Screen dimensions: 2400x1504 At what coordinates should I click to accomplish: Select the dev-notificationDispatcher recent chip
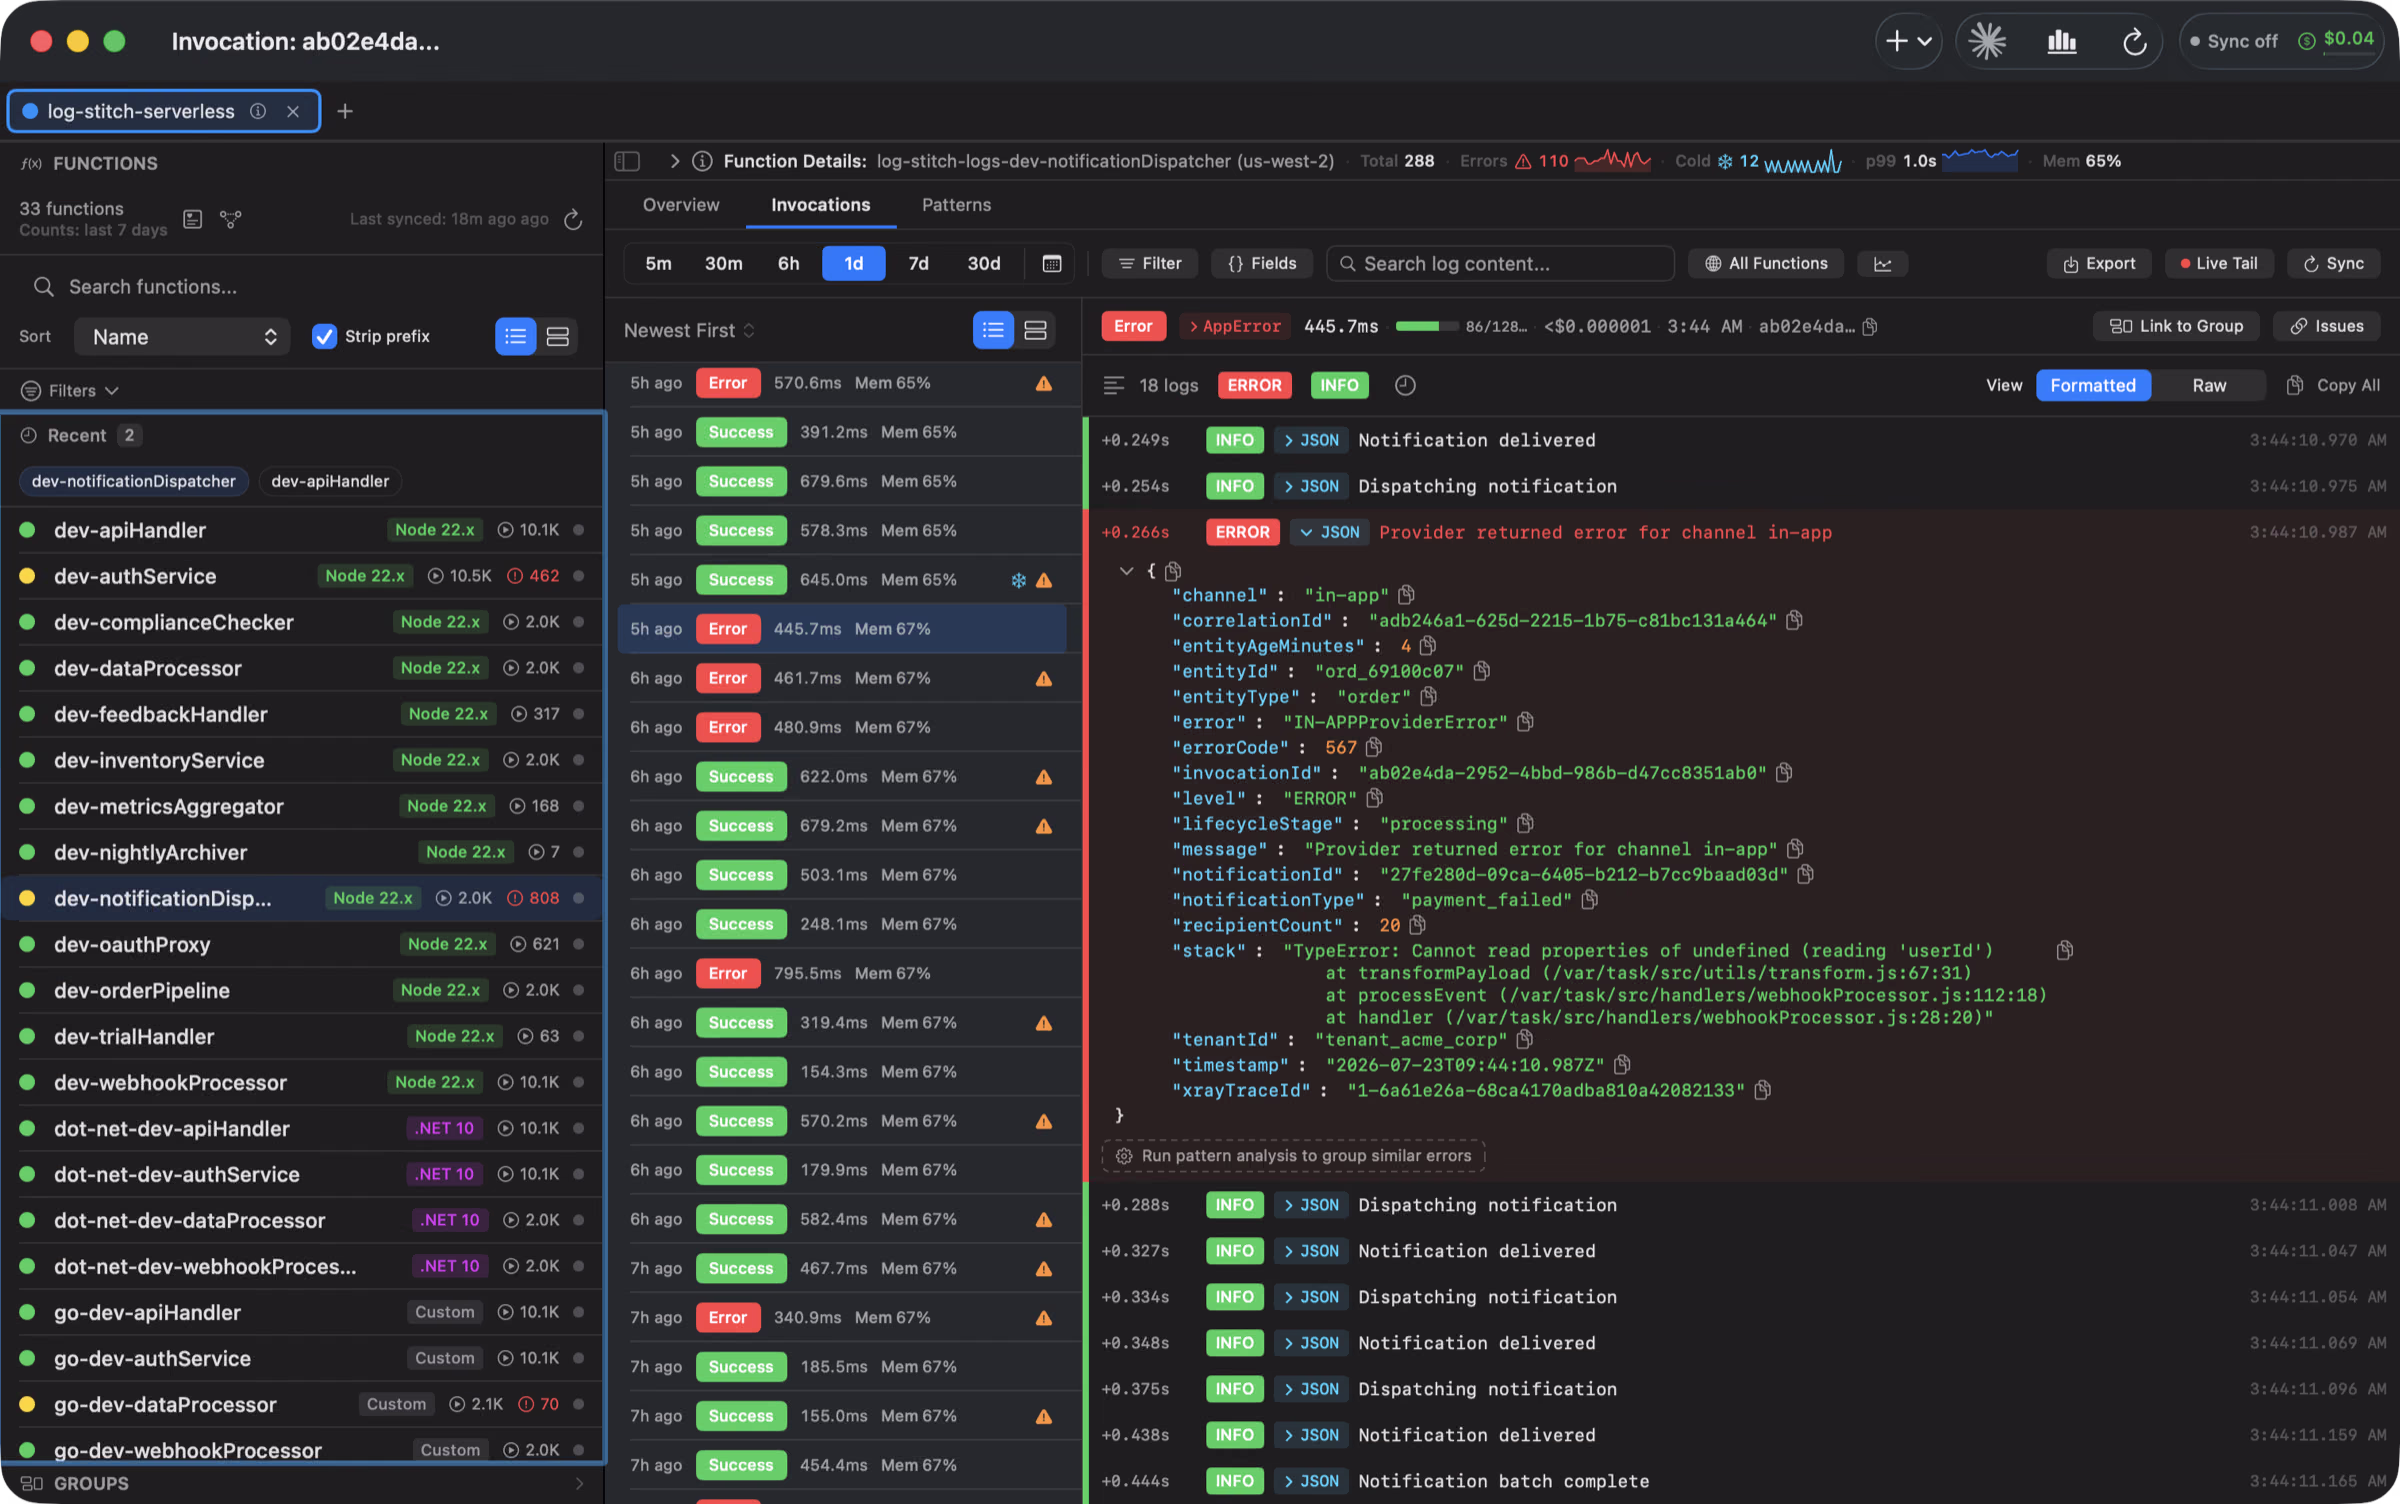tap(133, 481)
